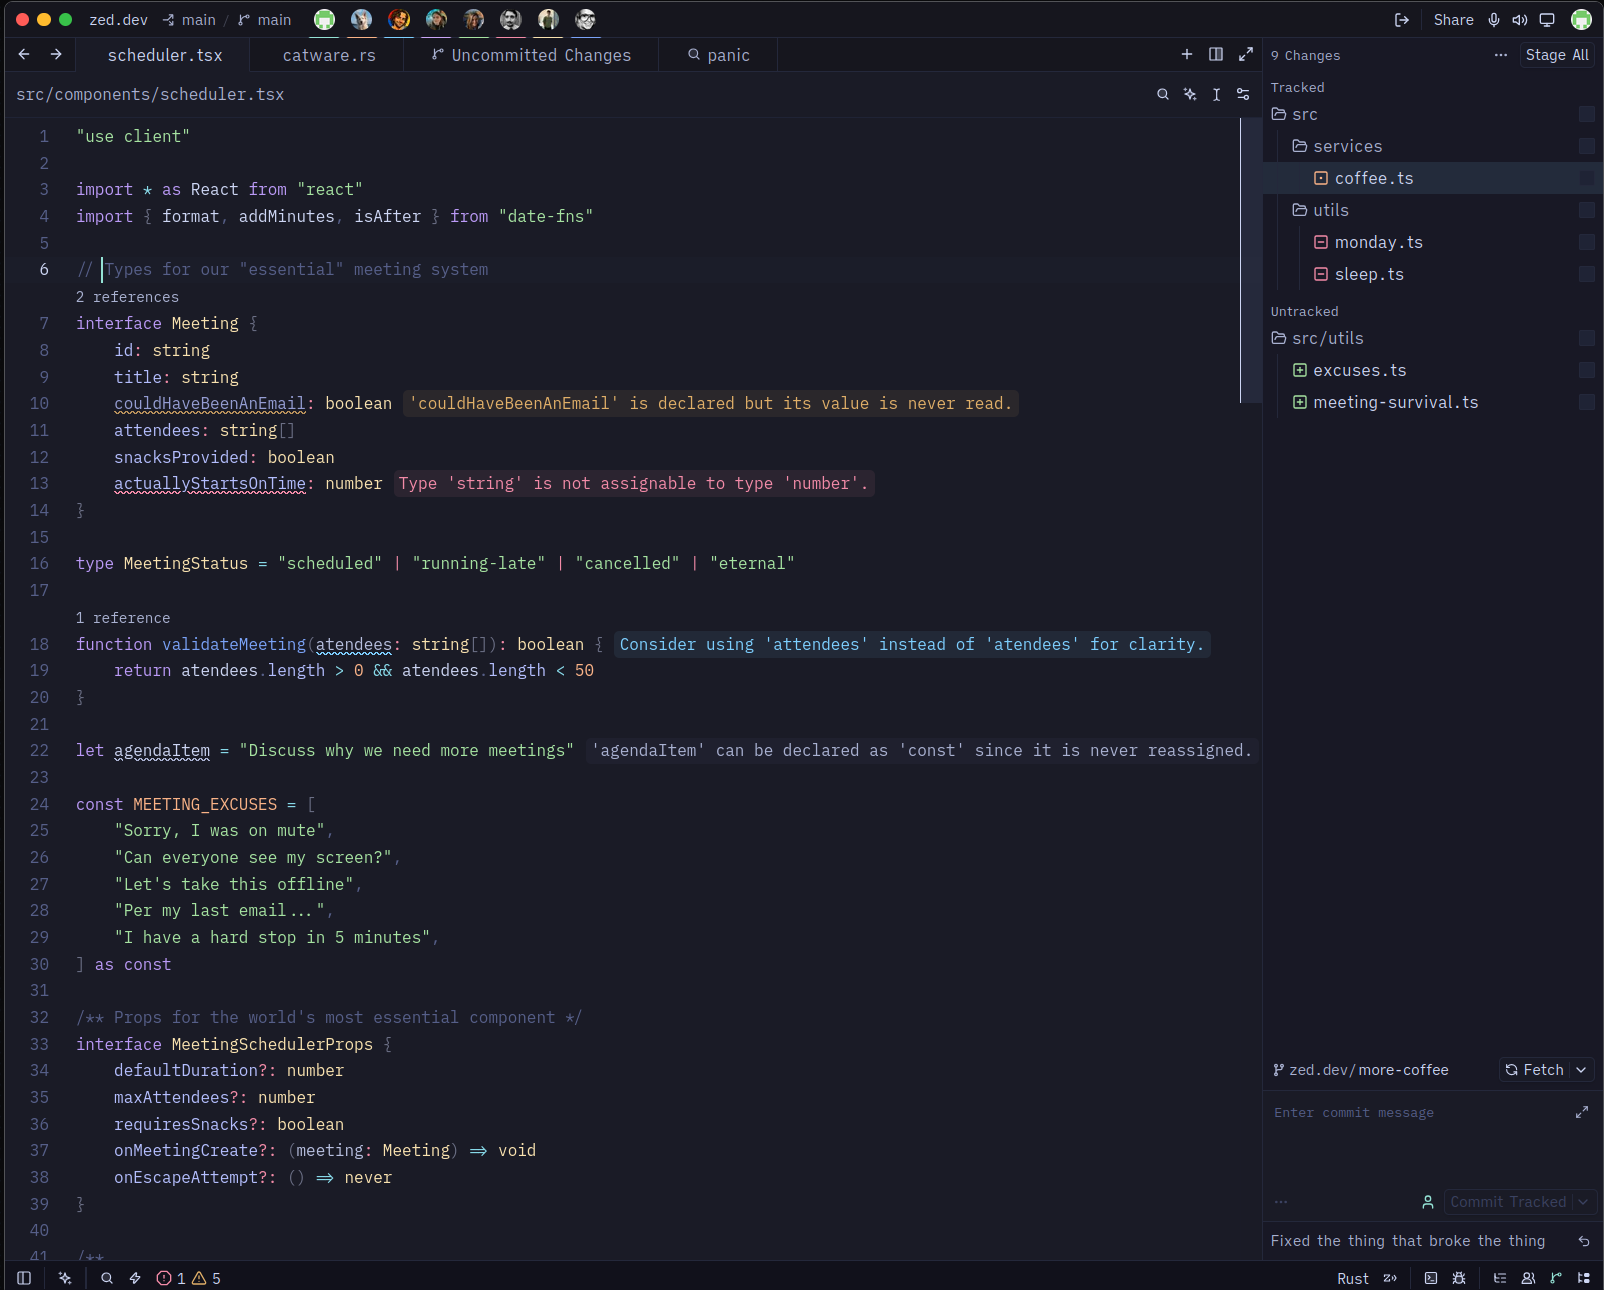The image size is (1604, 1290).
Task: Collapse the tracked src folder
Action: [x=1294, y=114]
